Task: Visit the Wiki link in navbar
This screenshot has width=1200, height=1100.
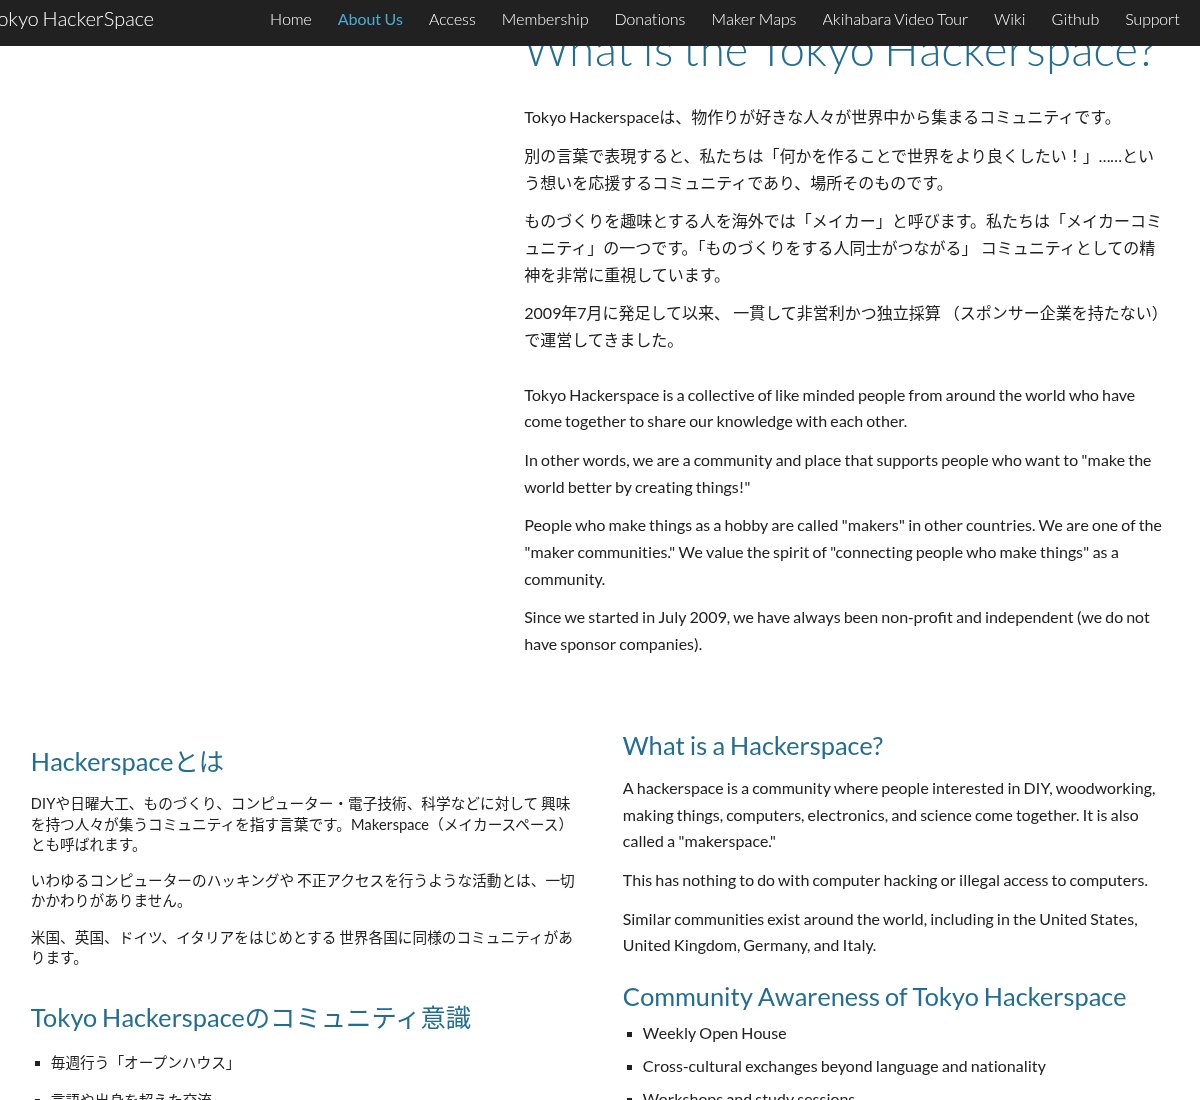Action: coord(1009,19)
